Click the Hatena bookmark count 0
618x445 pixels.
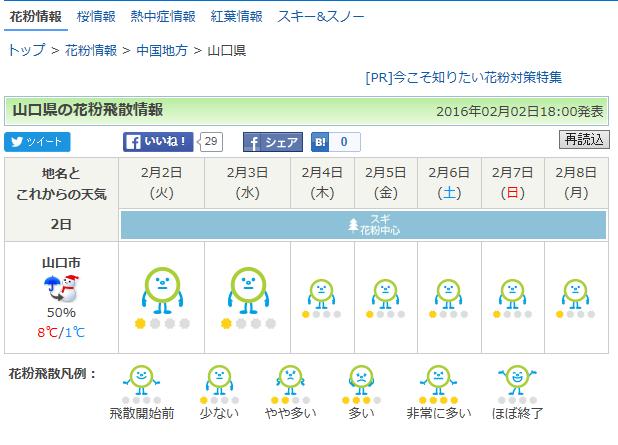point(344,142)
